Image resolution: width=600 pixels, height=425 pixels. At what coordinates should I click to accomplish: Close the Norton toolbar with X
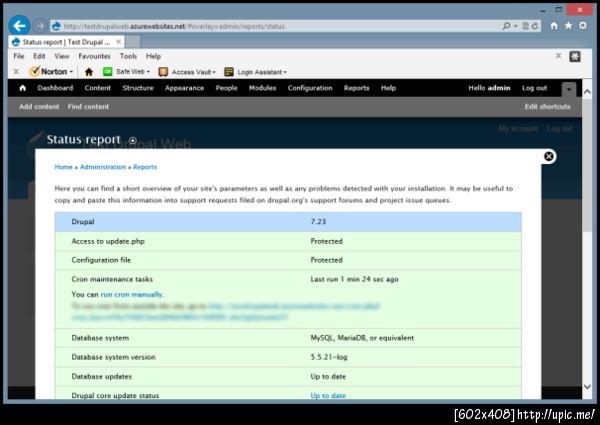(16, 72)
